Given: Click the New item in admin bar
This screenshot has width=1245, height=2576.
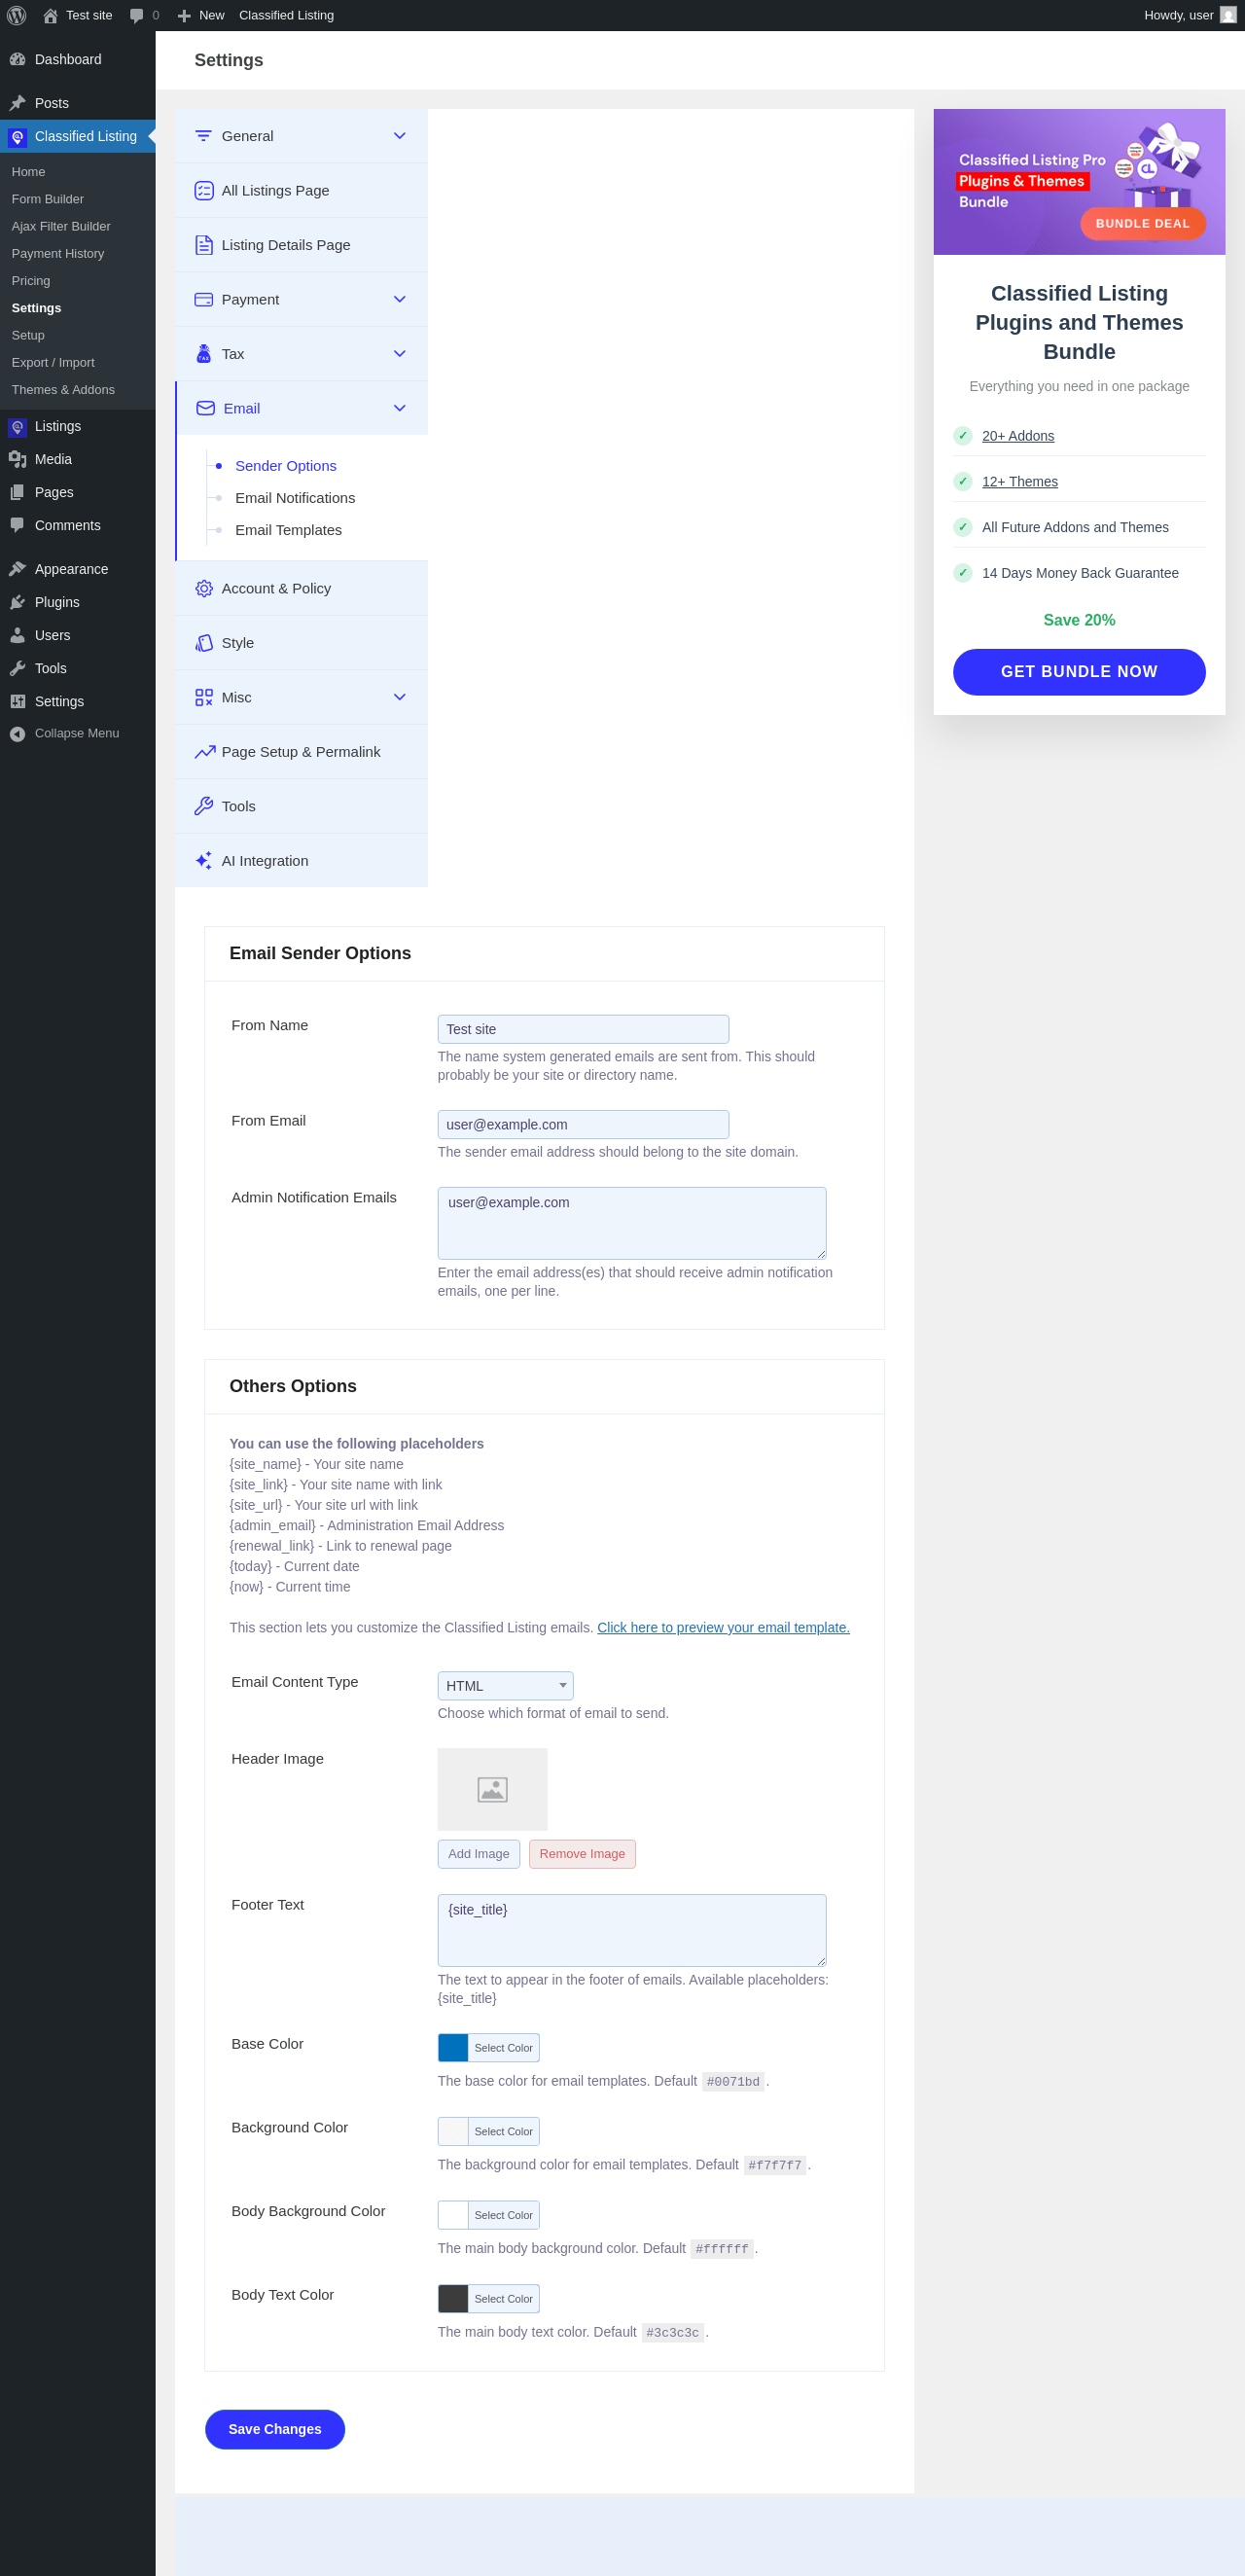Looking at the screenshot, I should point(201,15).
